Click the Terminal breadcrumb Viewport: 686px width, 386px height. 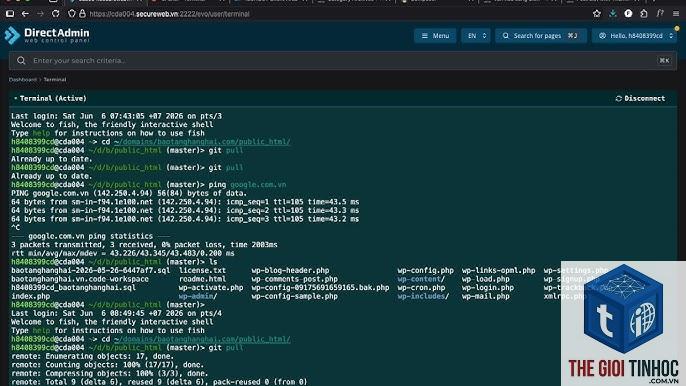tap(55, 80)
